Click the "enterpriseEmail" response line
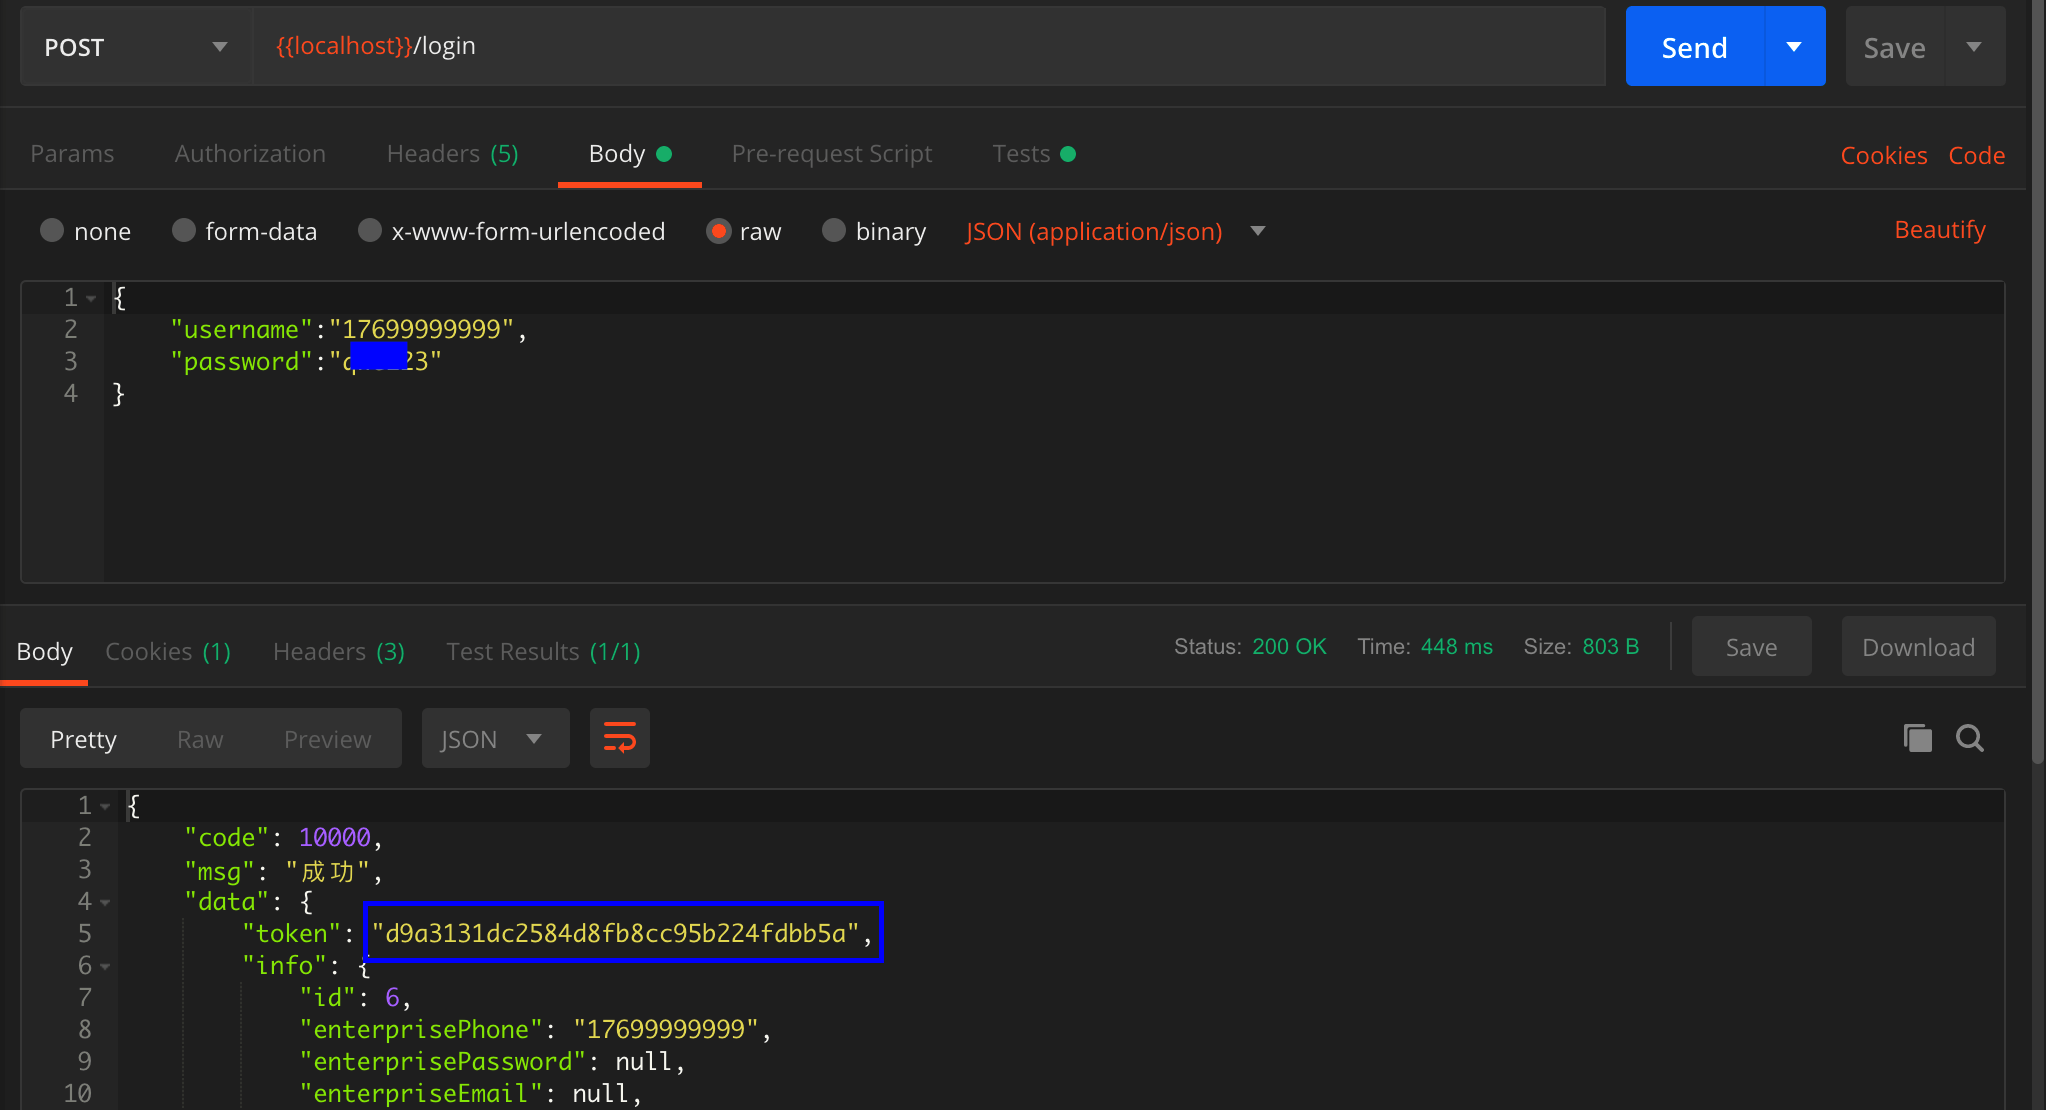Viewport: 2046px width, 1110px height. coord(470,1093)
